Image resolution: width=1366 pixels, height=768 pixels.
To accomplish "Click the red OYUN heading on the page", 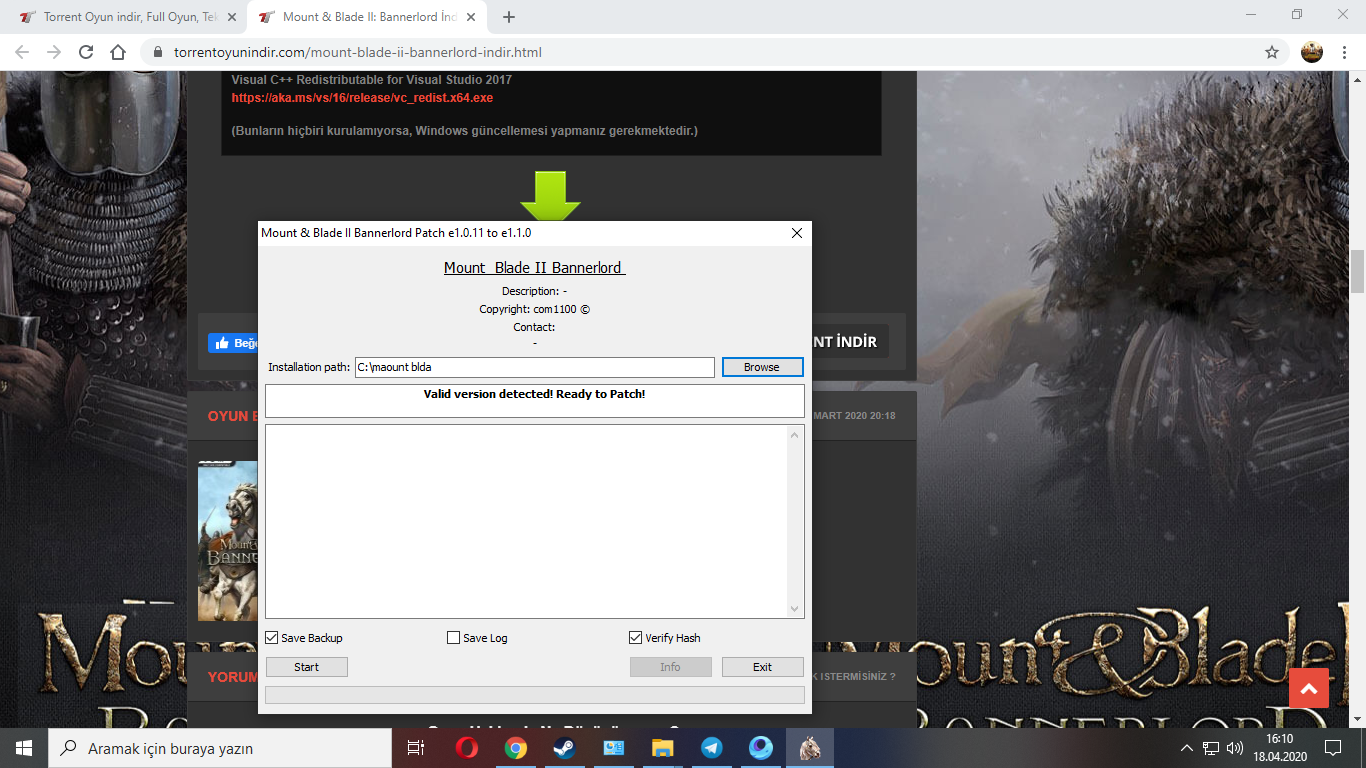I will (x=233, y=416).
